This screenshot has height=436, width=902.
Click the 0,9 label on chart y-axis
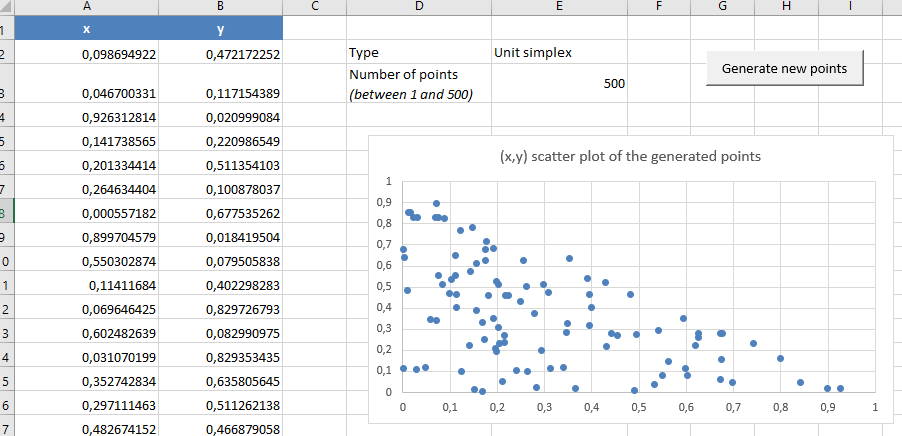point(384,202)
